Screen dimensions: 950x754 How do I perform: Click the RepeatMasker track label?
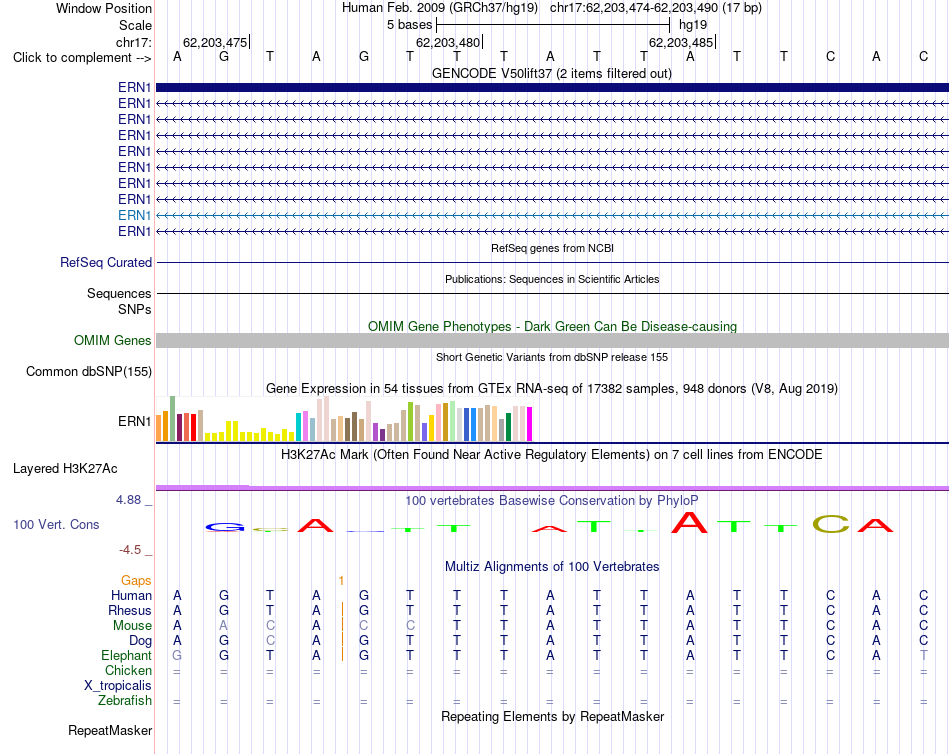point(110,730)
